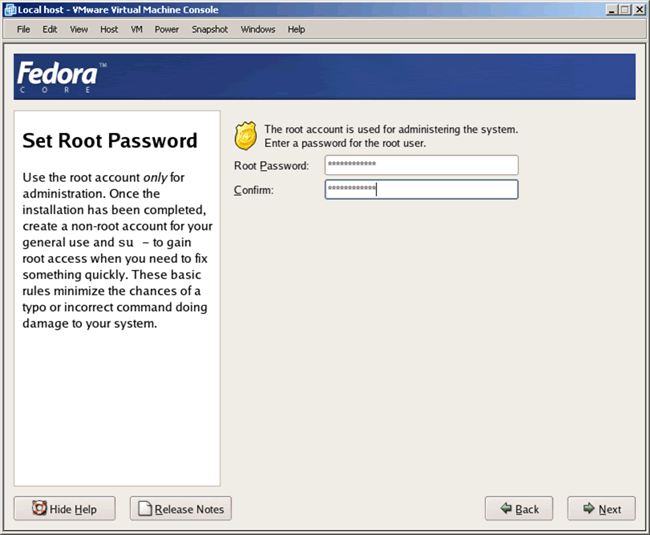
Task: Open the File menu
Action: pyautogui.click(x=24, y=29)
